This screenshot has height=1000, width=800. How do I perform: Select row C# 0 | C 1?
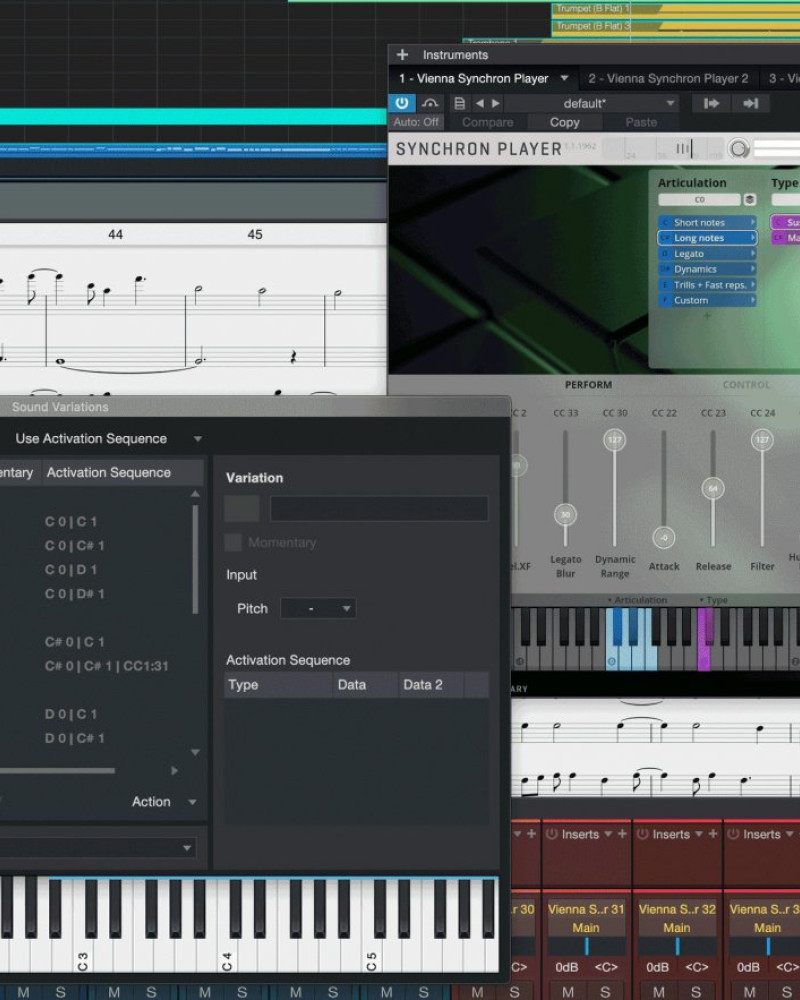75,642
